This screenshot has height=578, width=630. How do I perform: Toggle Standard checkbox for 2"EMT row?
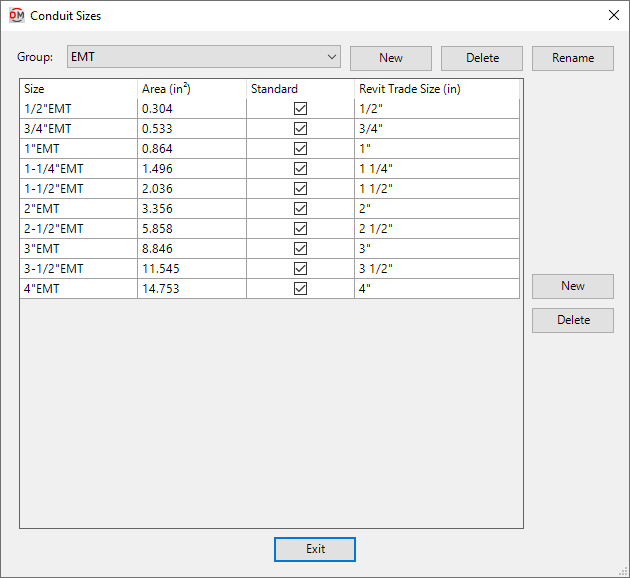click(300, 208)
